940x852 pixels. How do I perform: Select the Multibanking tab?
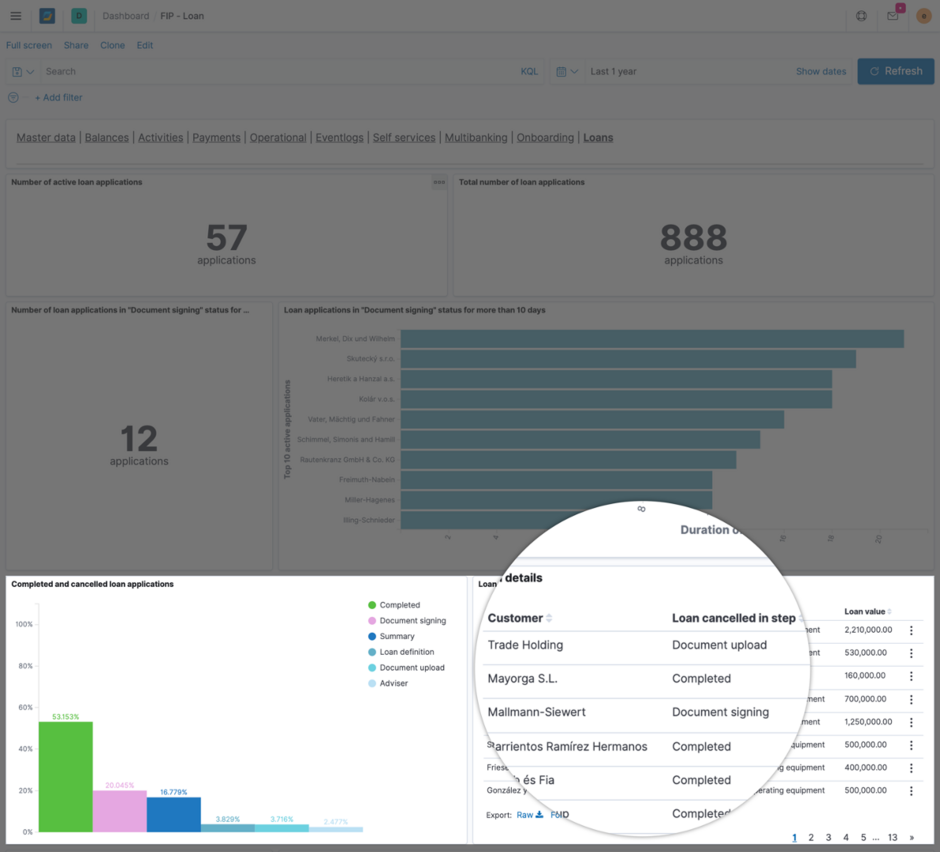tap(476, 137)
